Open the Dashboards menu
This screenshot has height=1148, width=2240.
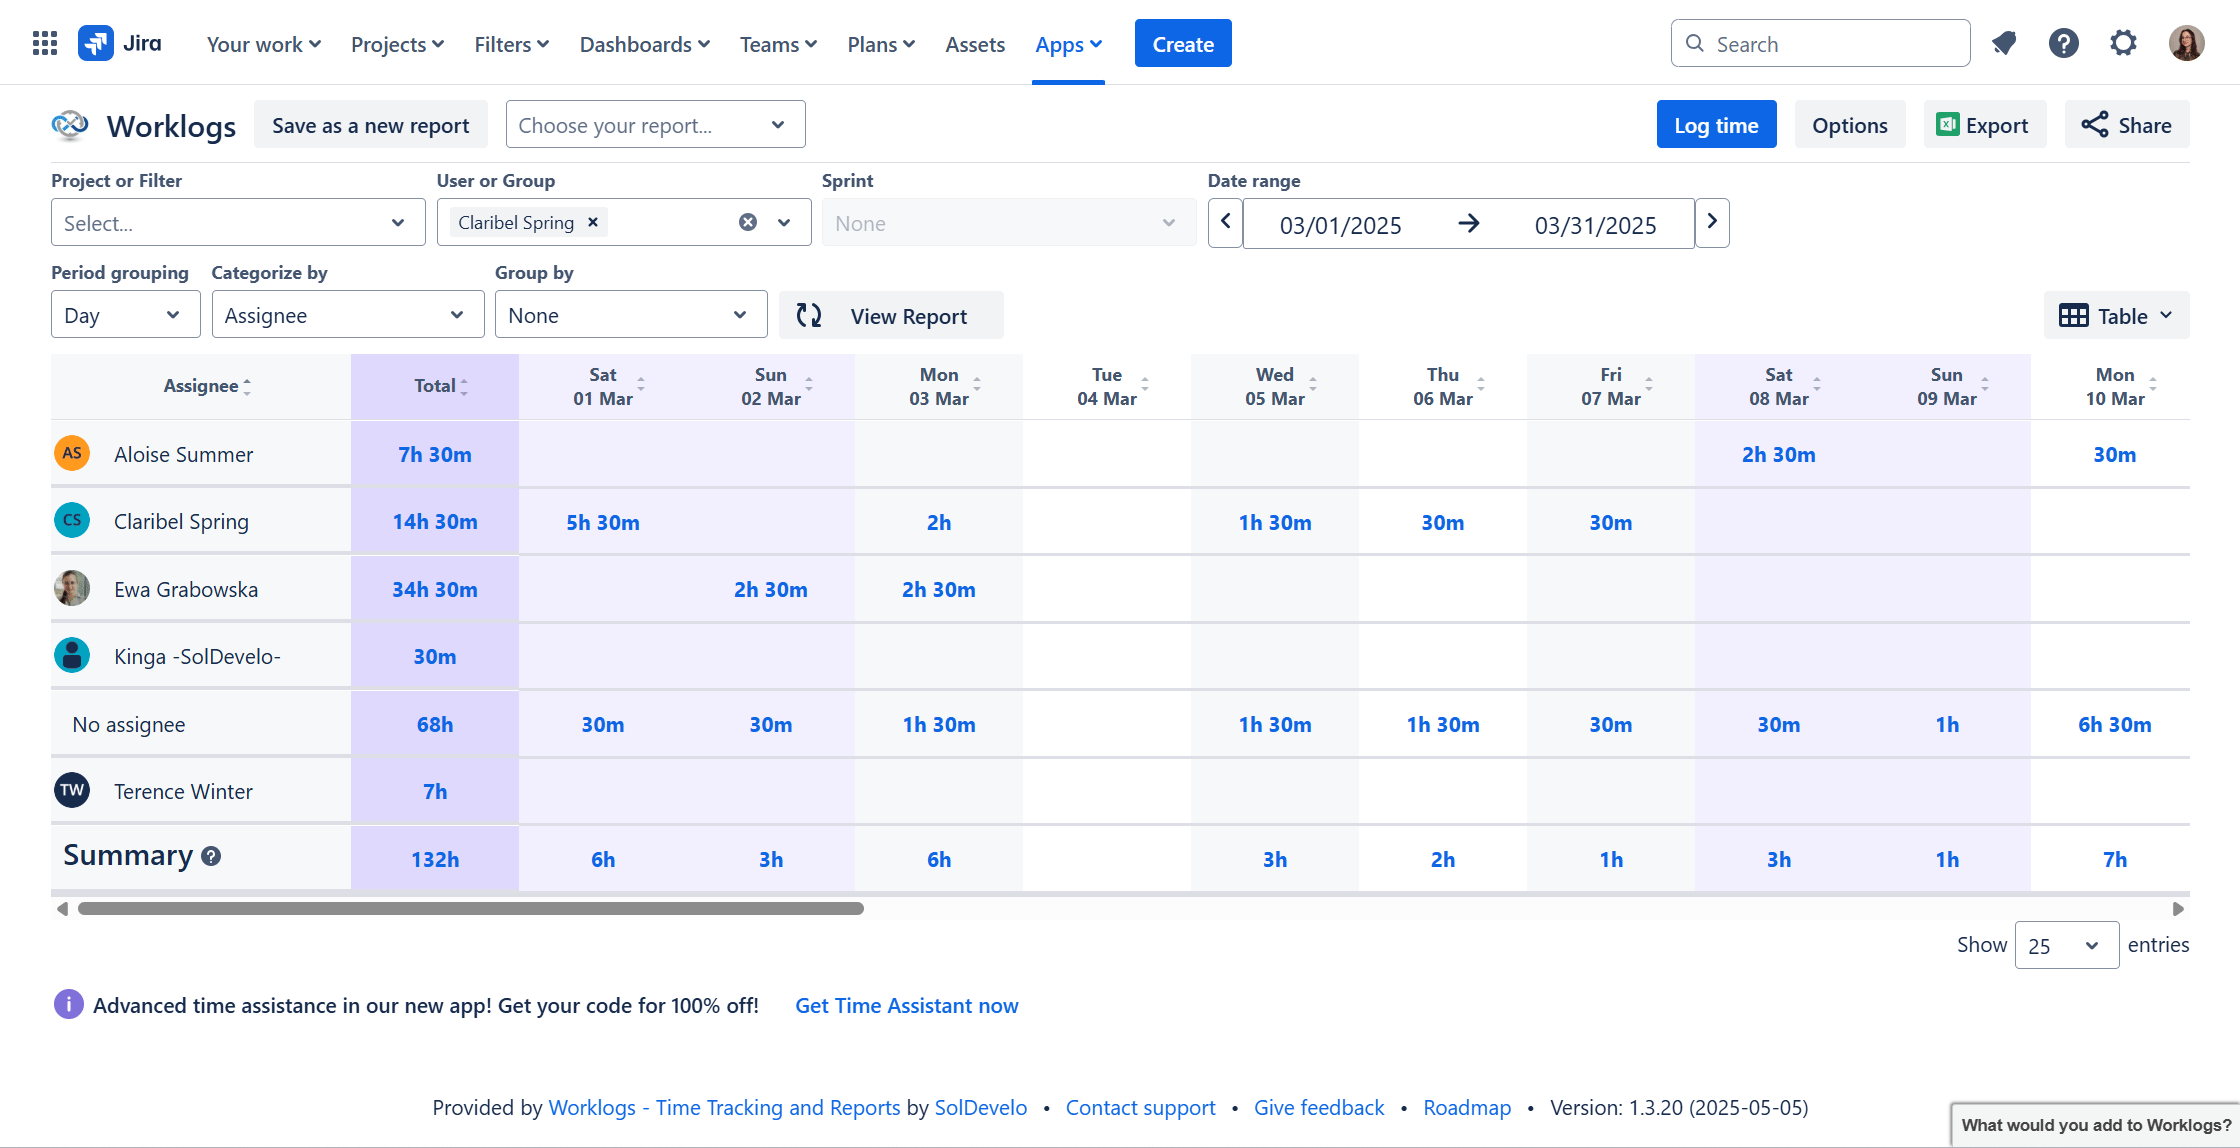click(644, 44)
